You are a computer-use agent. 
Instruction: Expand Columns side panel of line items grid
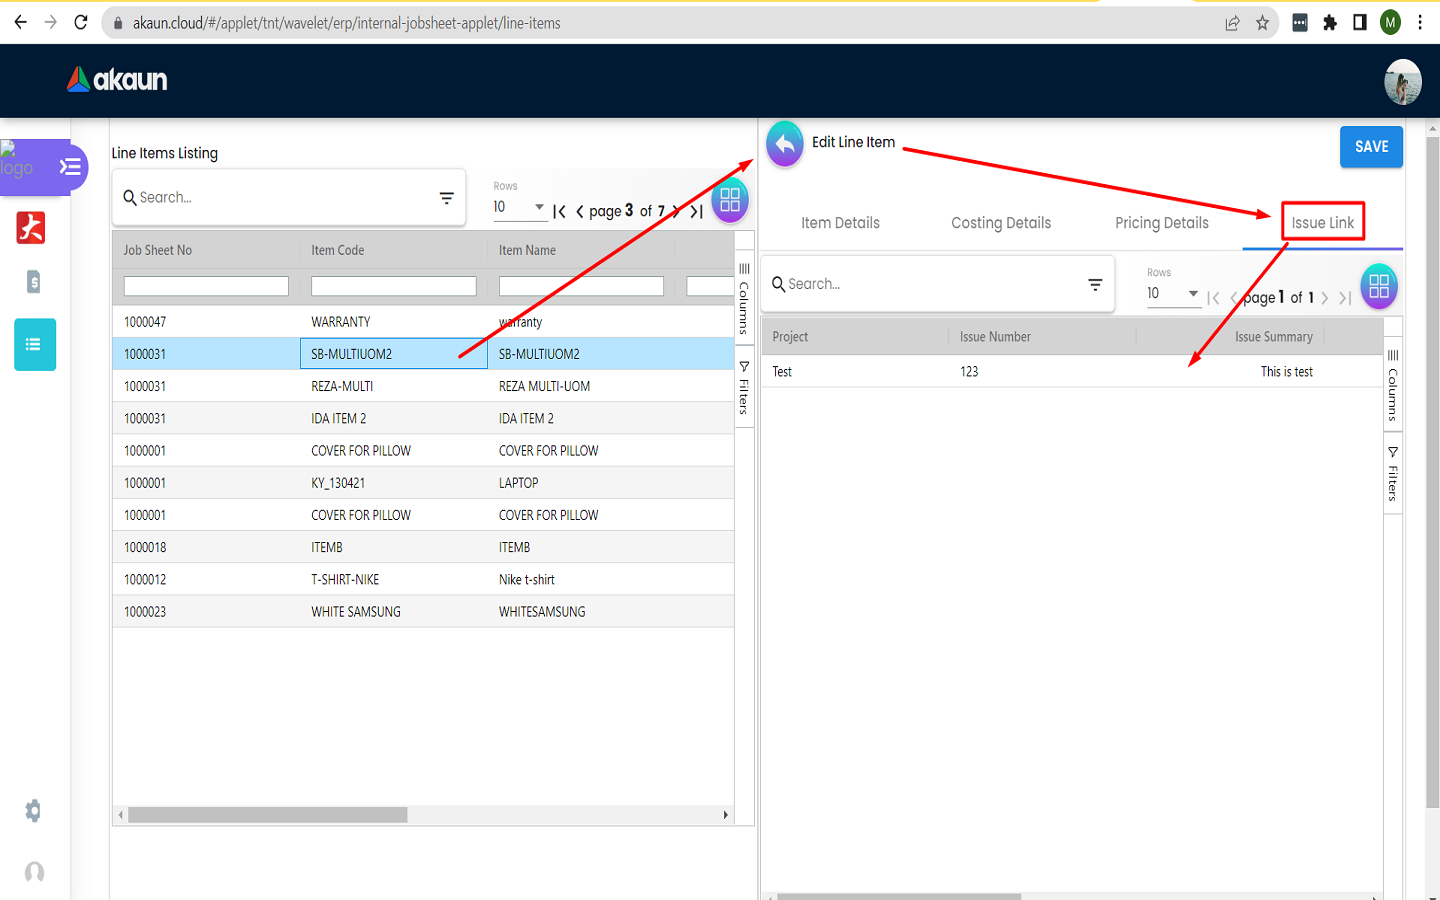pos(744,297)
